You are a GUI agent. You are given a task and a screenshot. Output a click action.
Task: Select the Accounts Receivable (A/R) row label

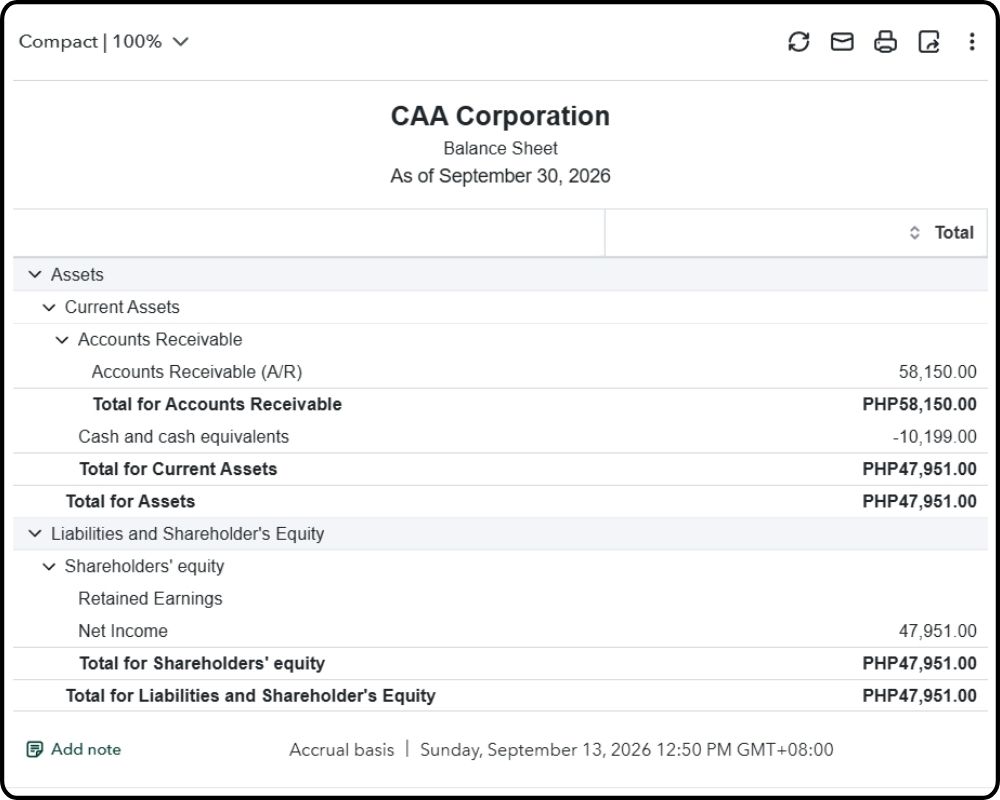tap(196, 372)
